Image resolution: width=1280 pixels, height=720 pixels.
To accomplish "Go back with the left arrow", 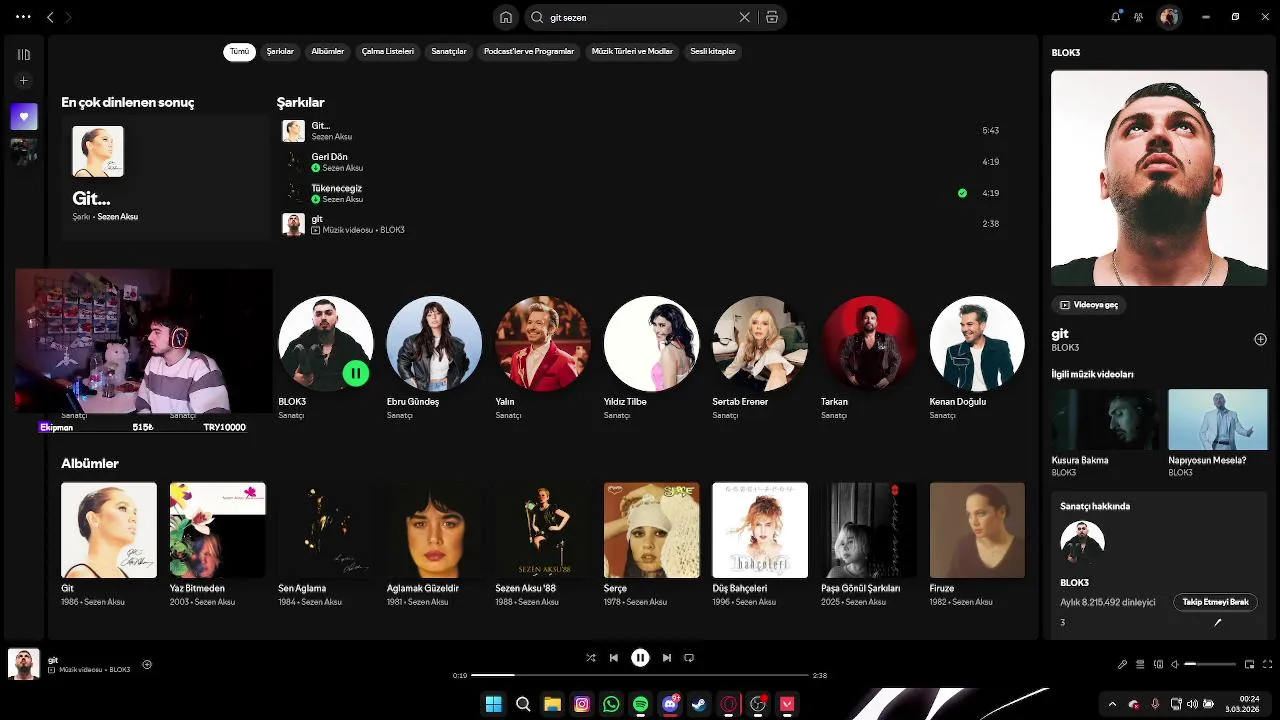I will (x=50, y=17).
